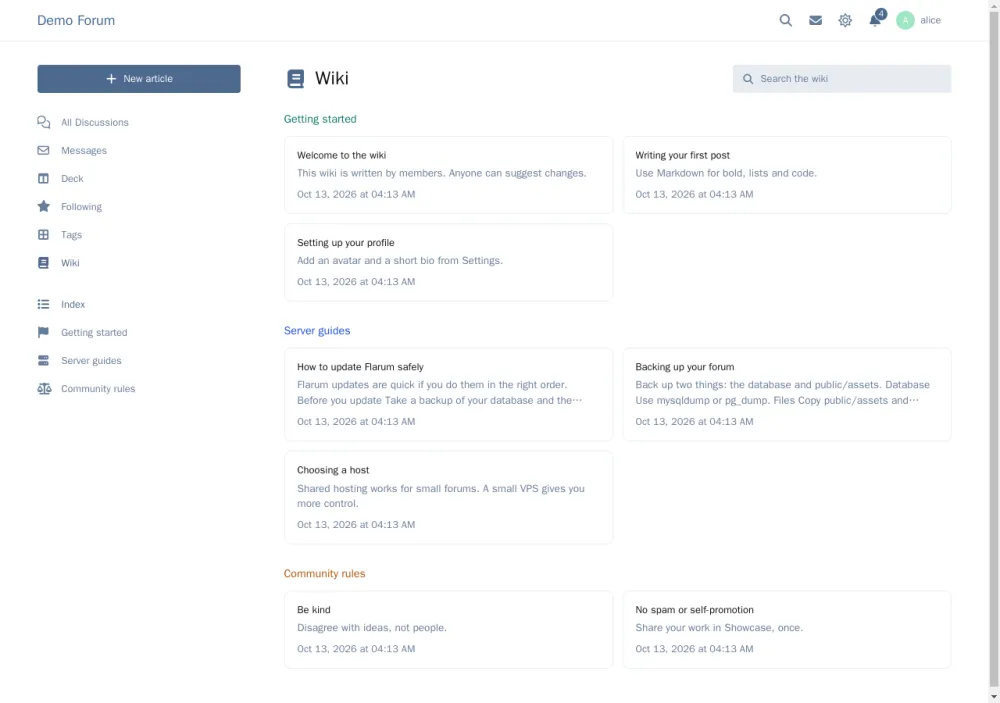
Task: Click the Following star icon
Action: (x=43, y=206)
